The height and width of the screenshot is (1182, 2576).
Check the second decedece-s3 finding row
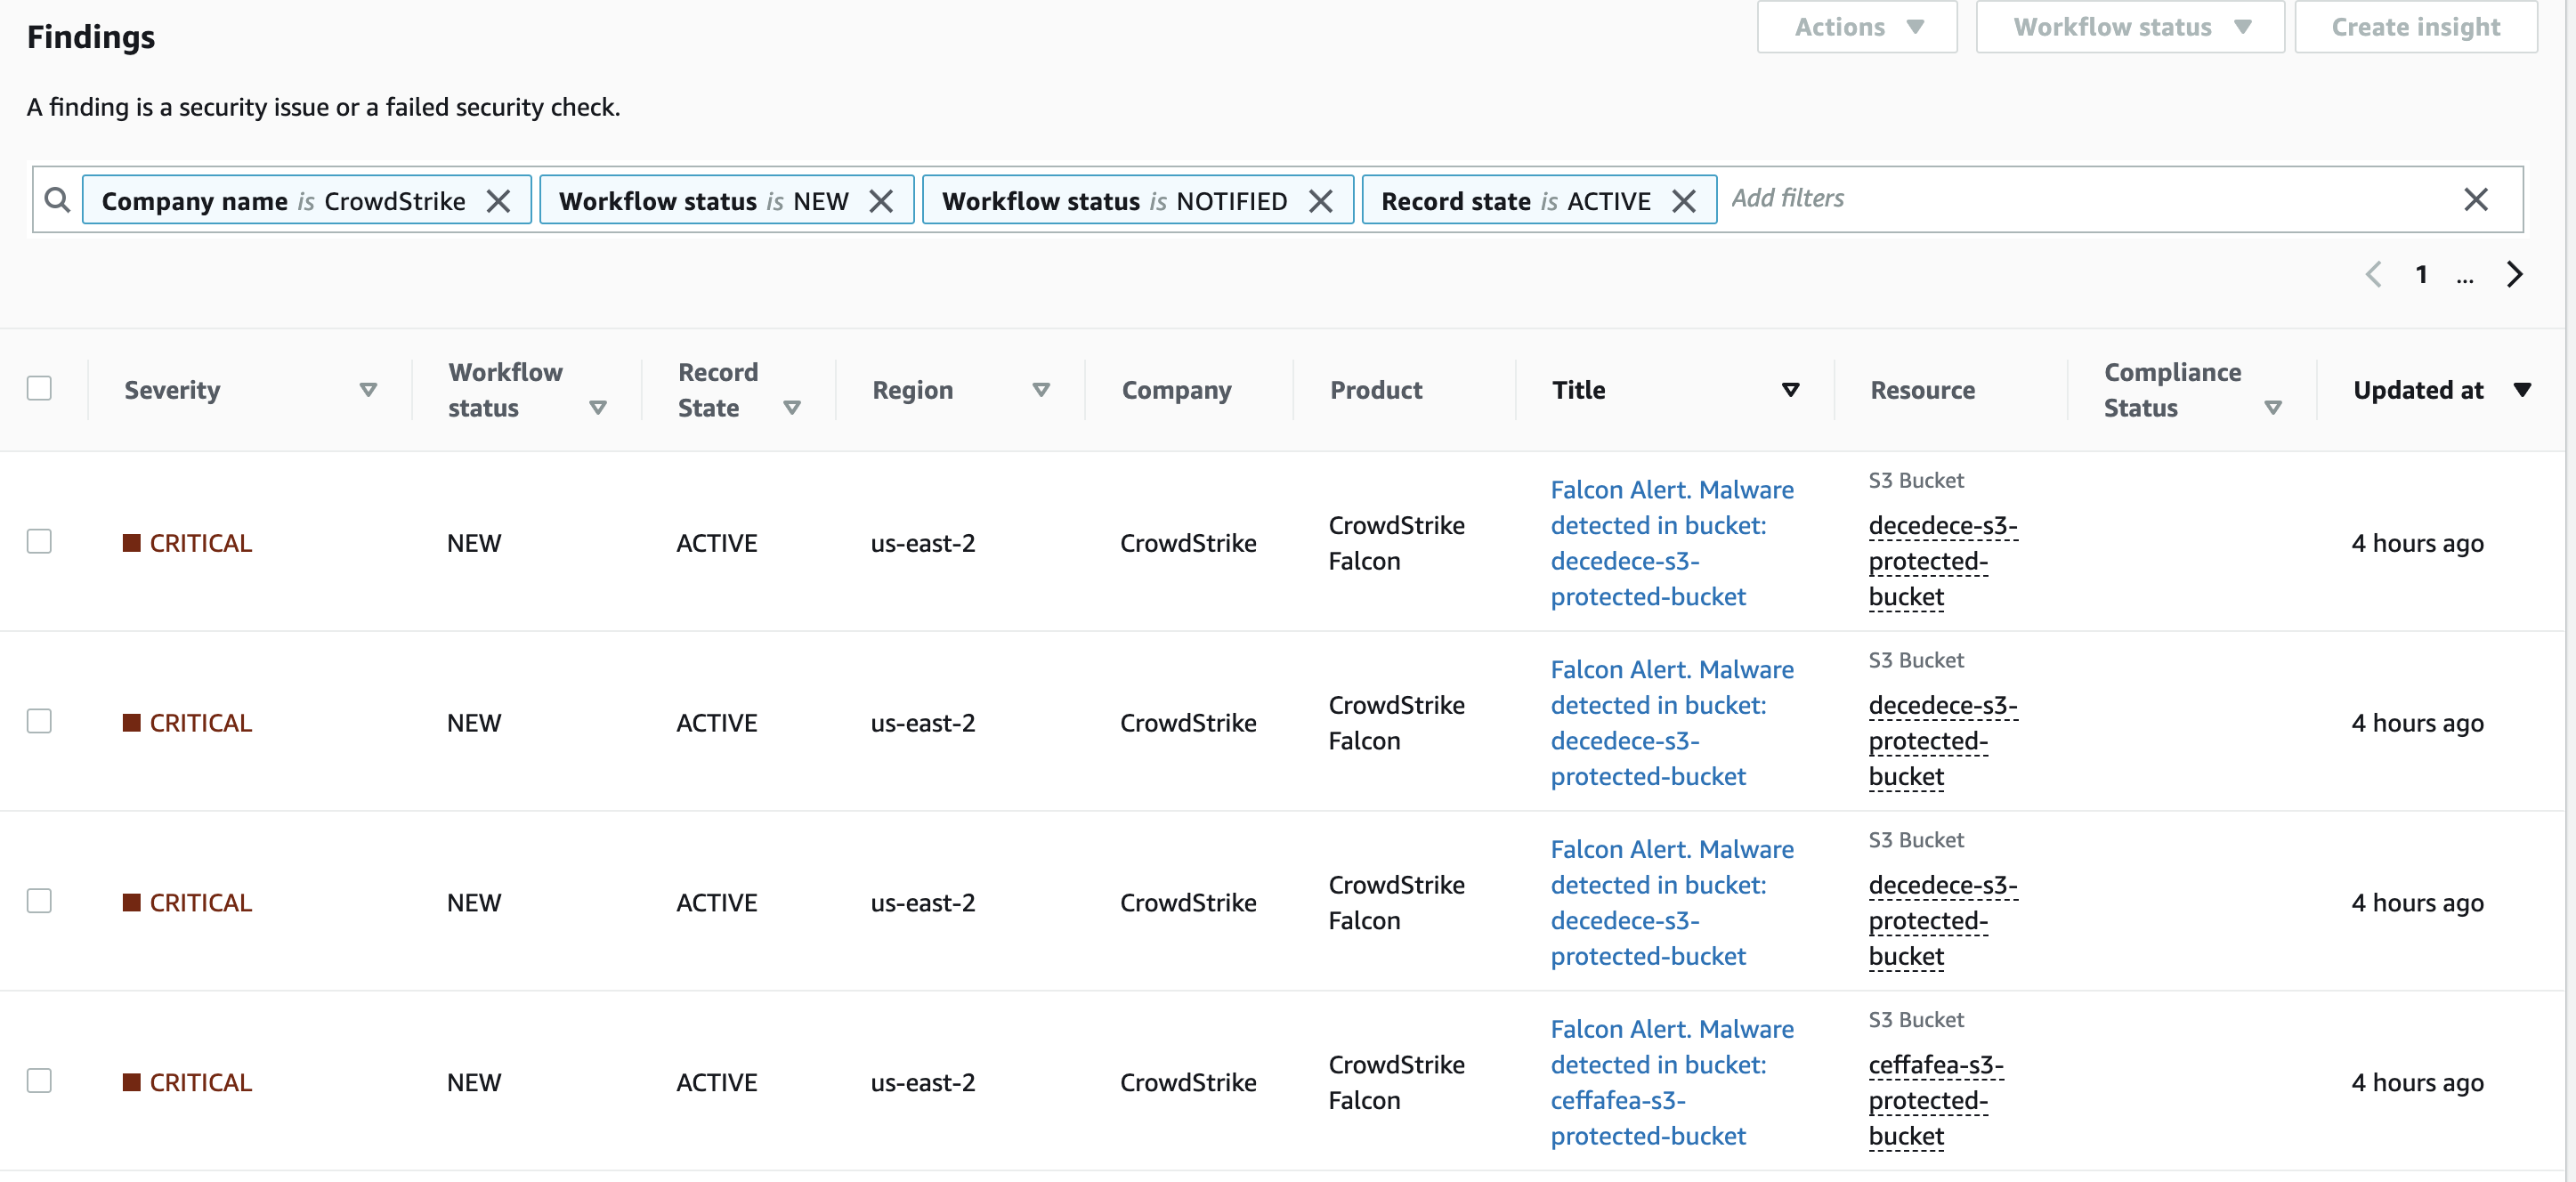pos(39,721)
